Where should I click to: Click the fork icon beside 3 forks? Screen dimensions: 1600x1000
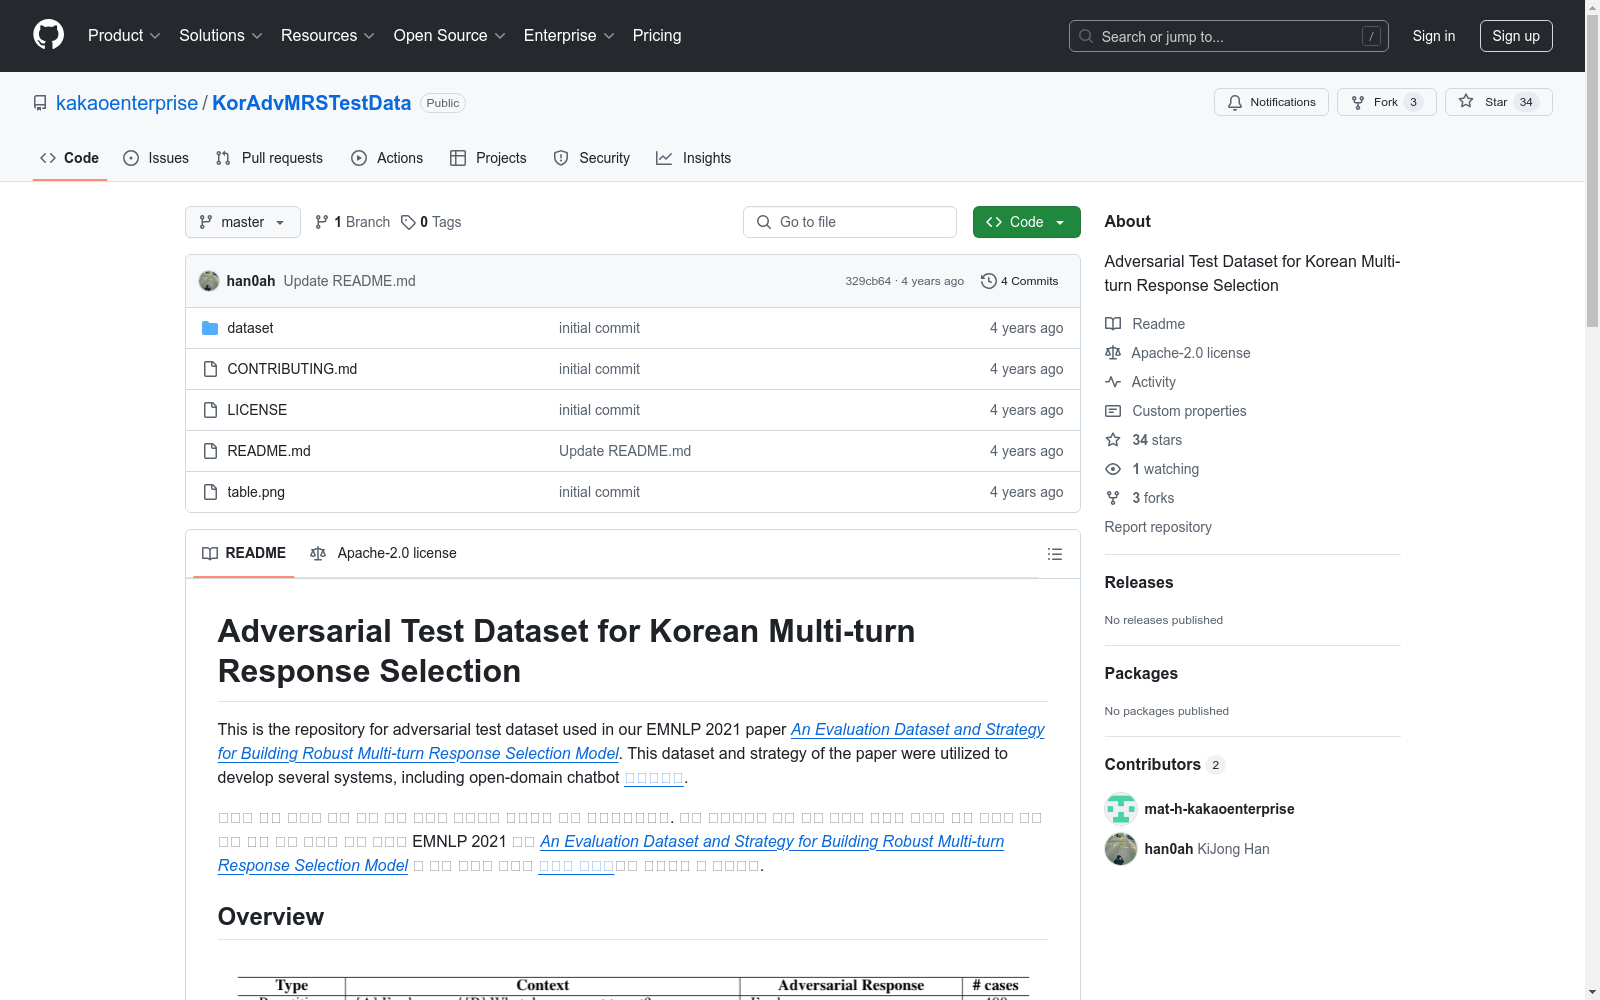[1113, 498]
